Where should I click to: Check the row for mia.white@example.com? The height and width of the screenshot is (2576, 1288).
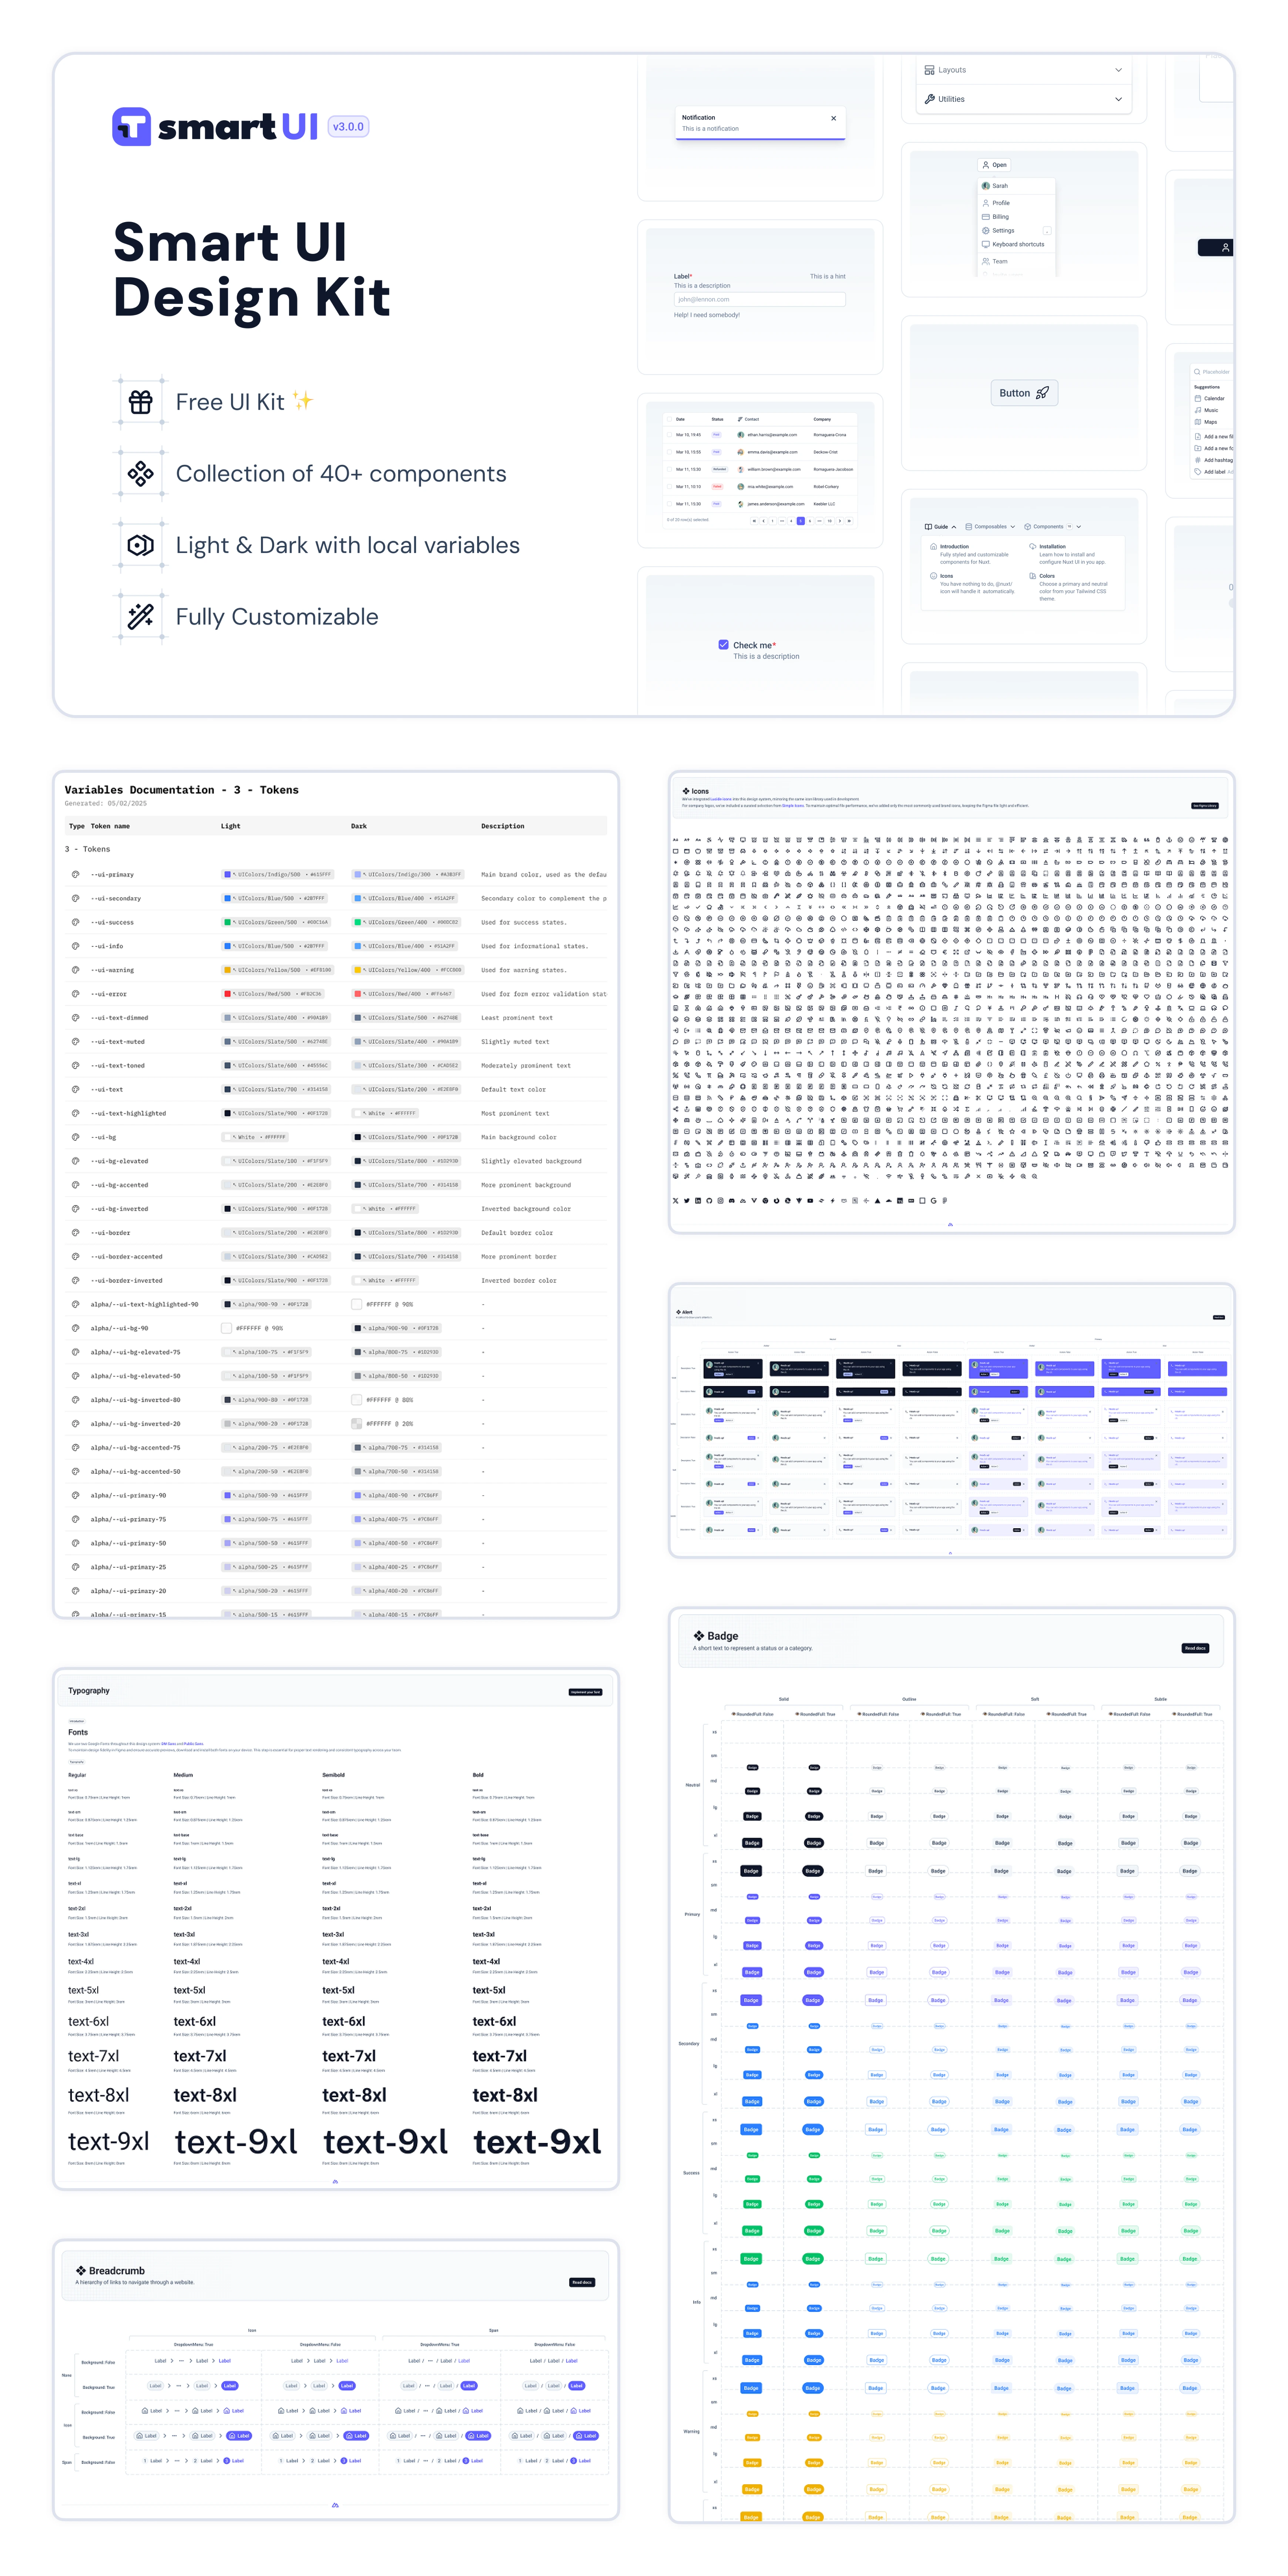tap(669, 487)
